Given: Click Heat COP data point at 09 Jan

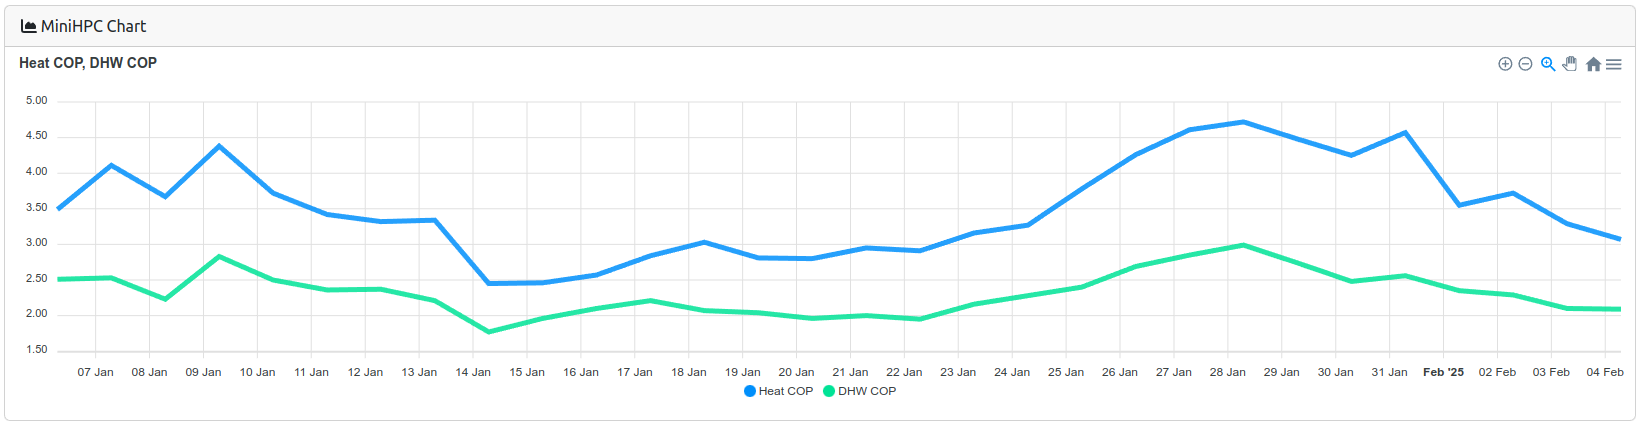Looking at the screenshot, I should click(x=219, y=146).
